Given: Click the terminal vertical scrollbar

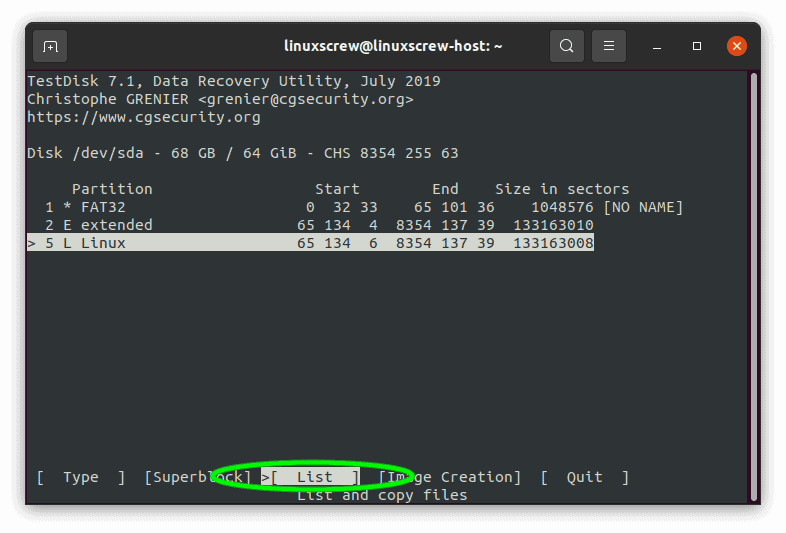Looking at the screenshot, I should point(754,287).
